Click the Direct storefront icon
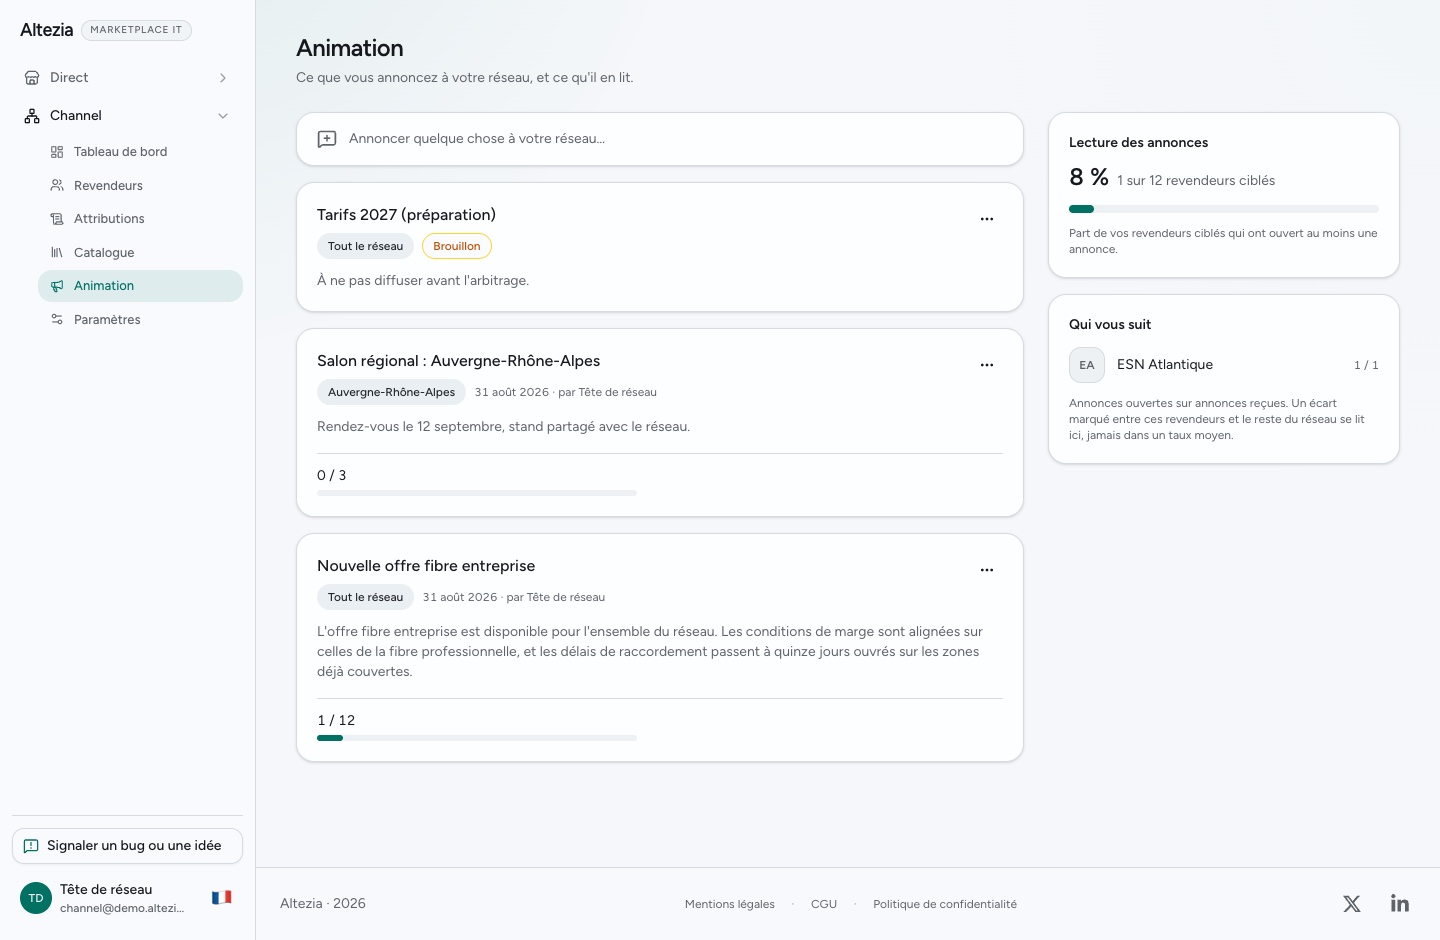 (x=32, y=78)
